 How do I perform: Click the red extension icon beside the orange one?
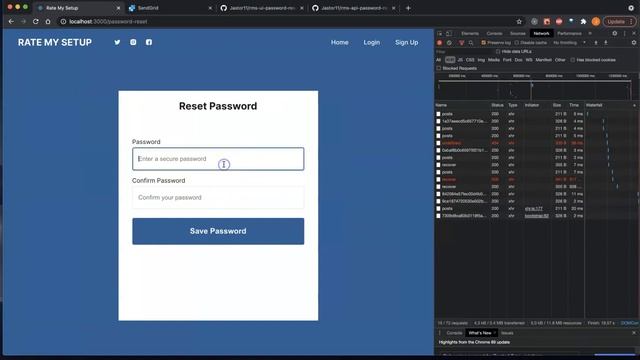(559, 22)
